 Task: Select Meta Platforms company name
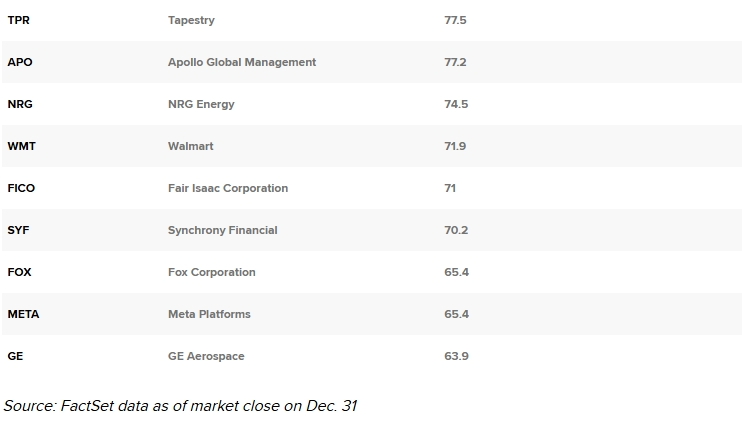[209, 314]
